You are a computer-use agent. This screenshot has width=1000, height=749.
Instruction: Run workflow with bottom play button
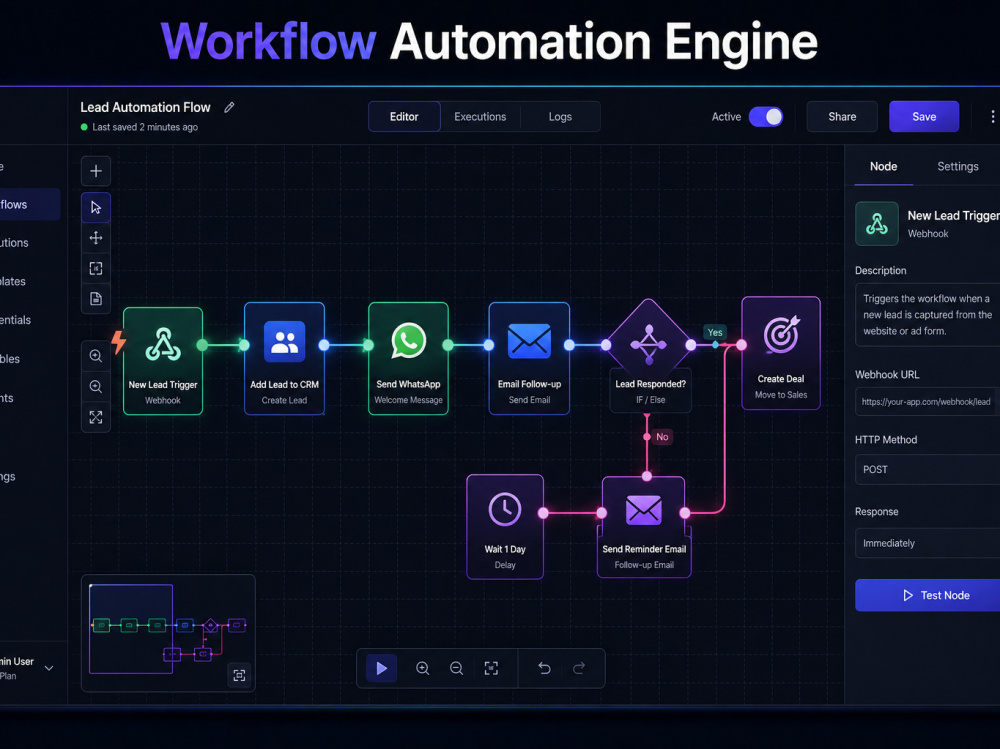tap(381, 668)
